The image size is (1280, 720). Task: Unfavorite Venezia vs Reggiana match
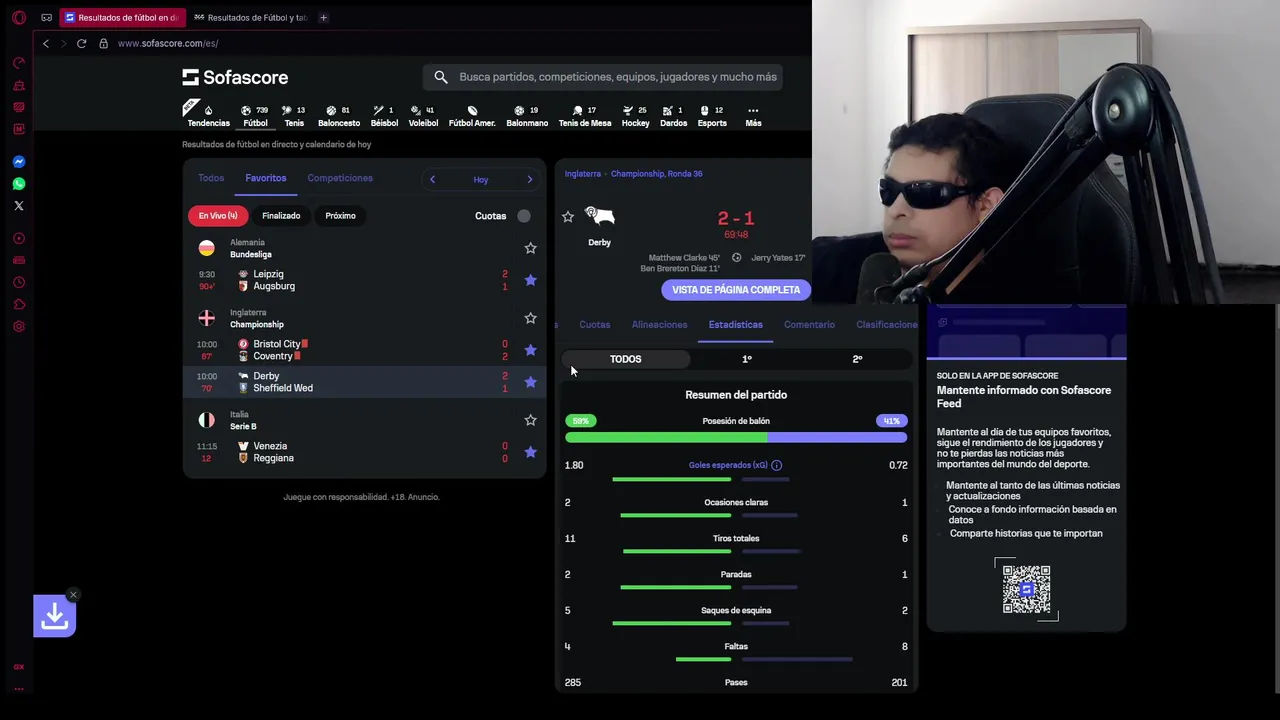click(531, 452)
